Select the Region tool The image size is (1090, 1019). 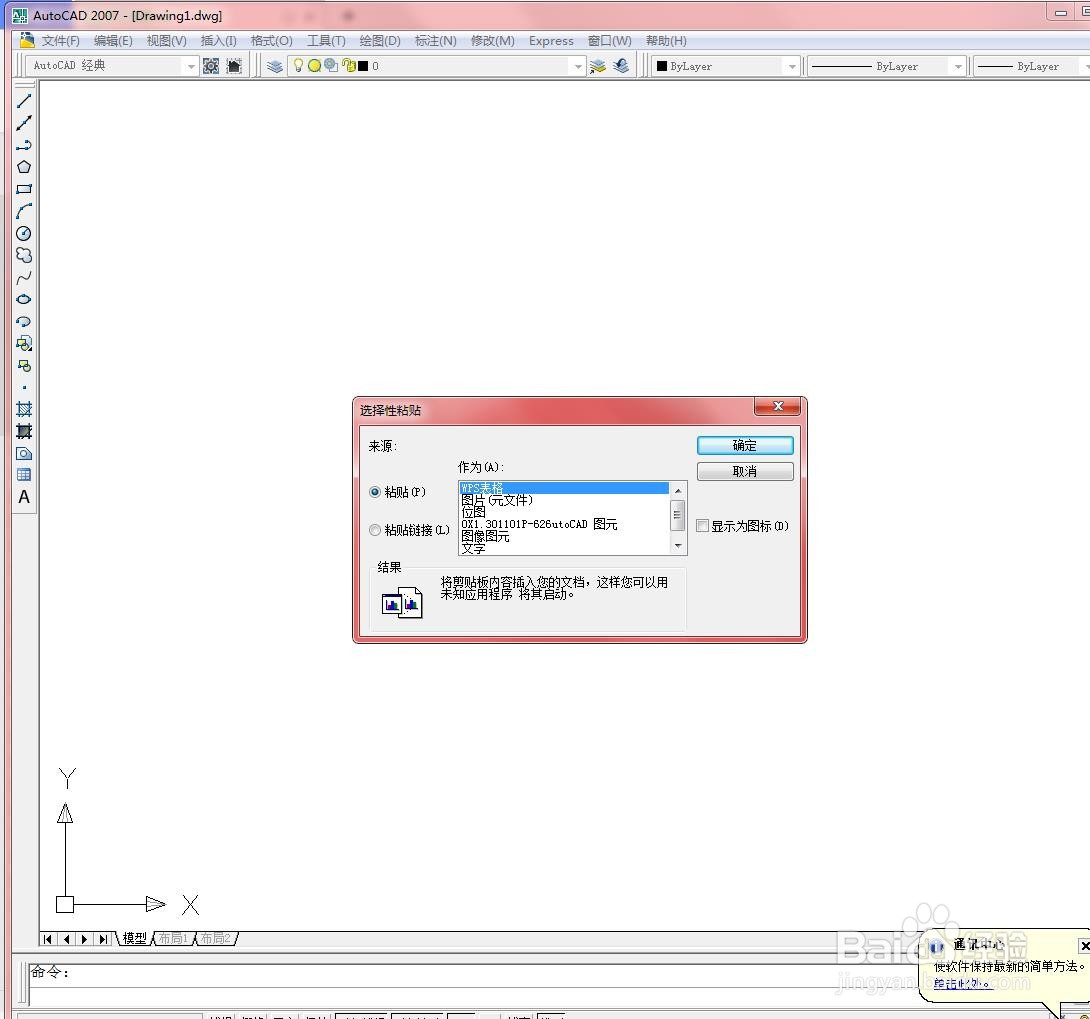pyautogui.click(x=24, y=454)
